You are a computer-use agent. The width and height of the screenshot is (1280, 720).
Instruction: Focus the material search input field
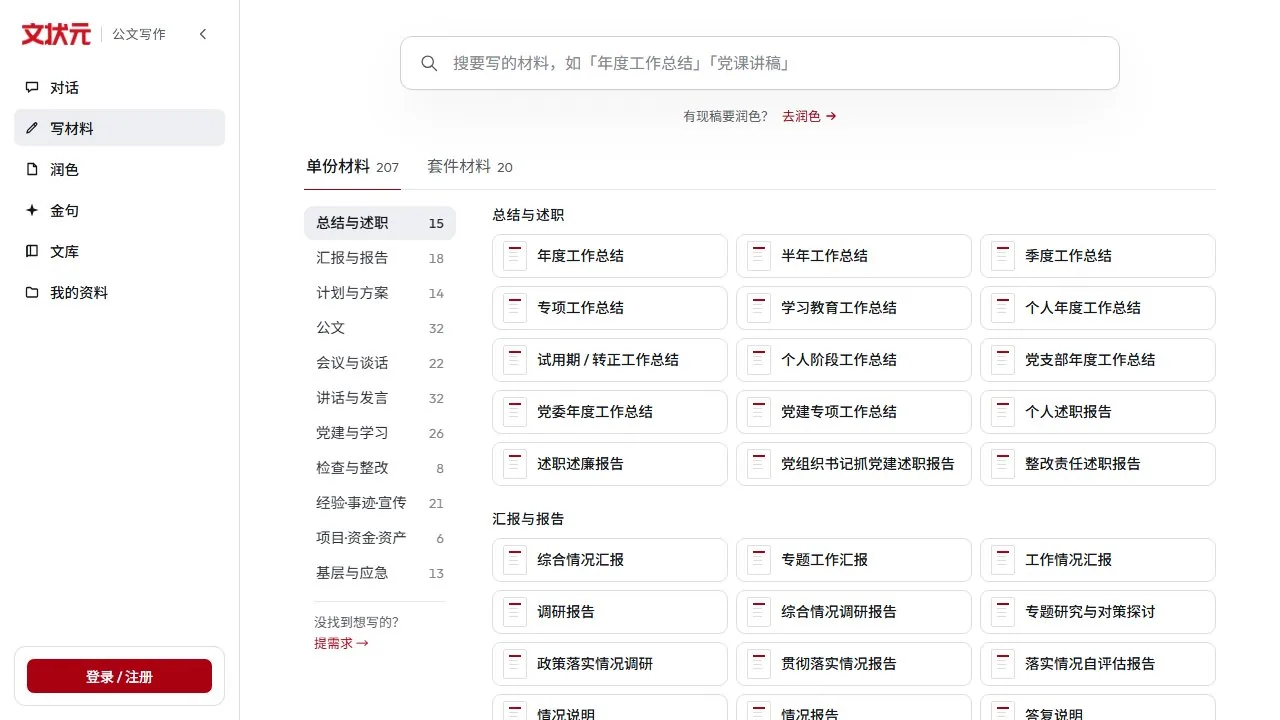coord(760,63)
